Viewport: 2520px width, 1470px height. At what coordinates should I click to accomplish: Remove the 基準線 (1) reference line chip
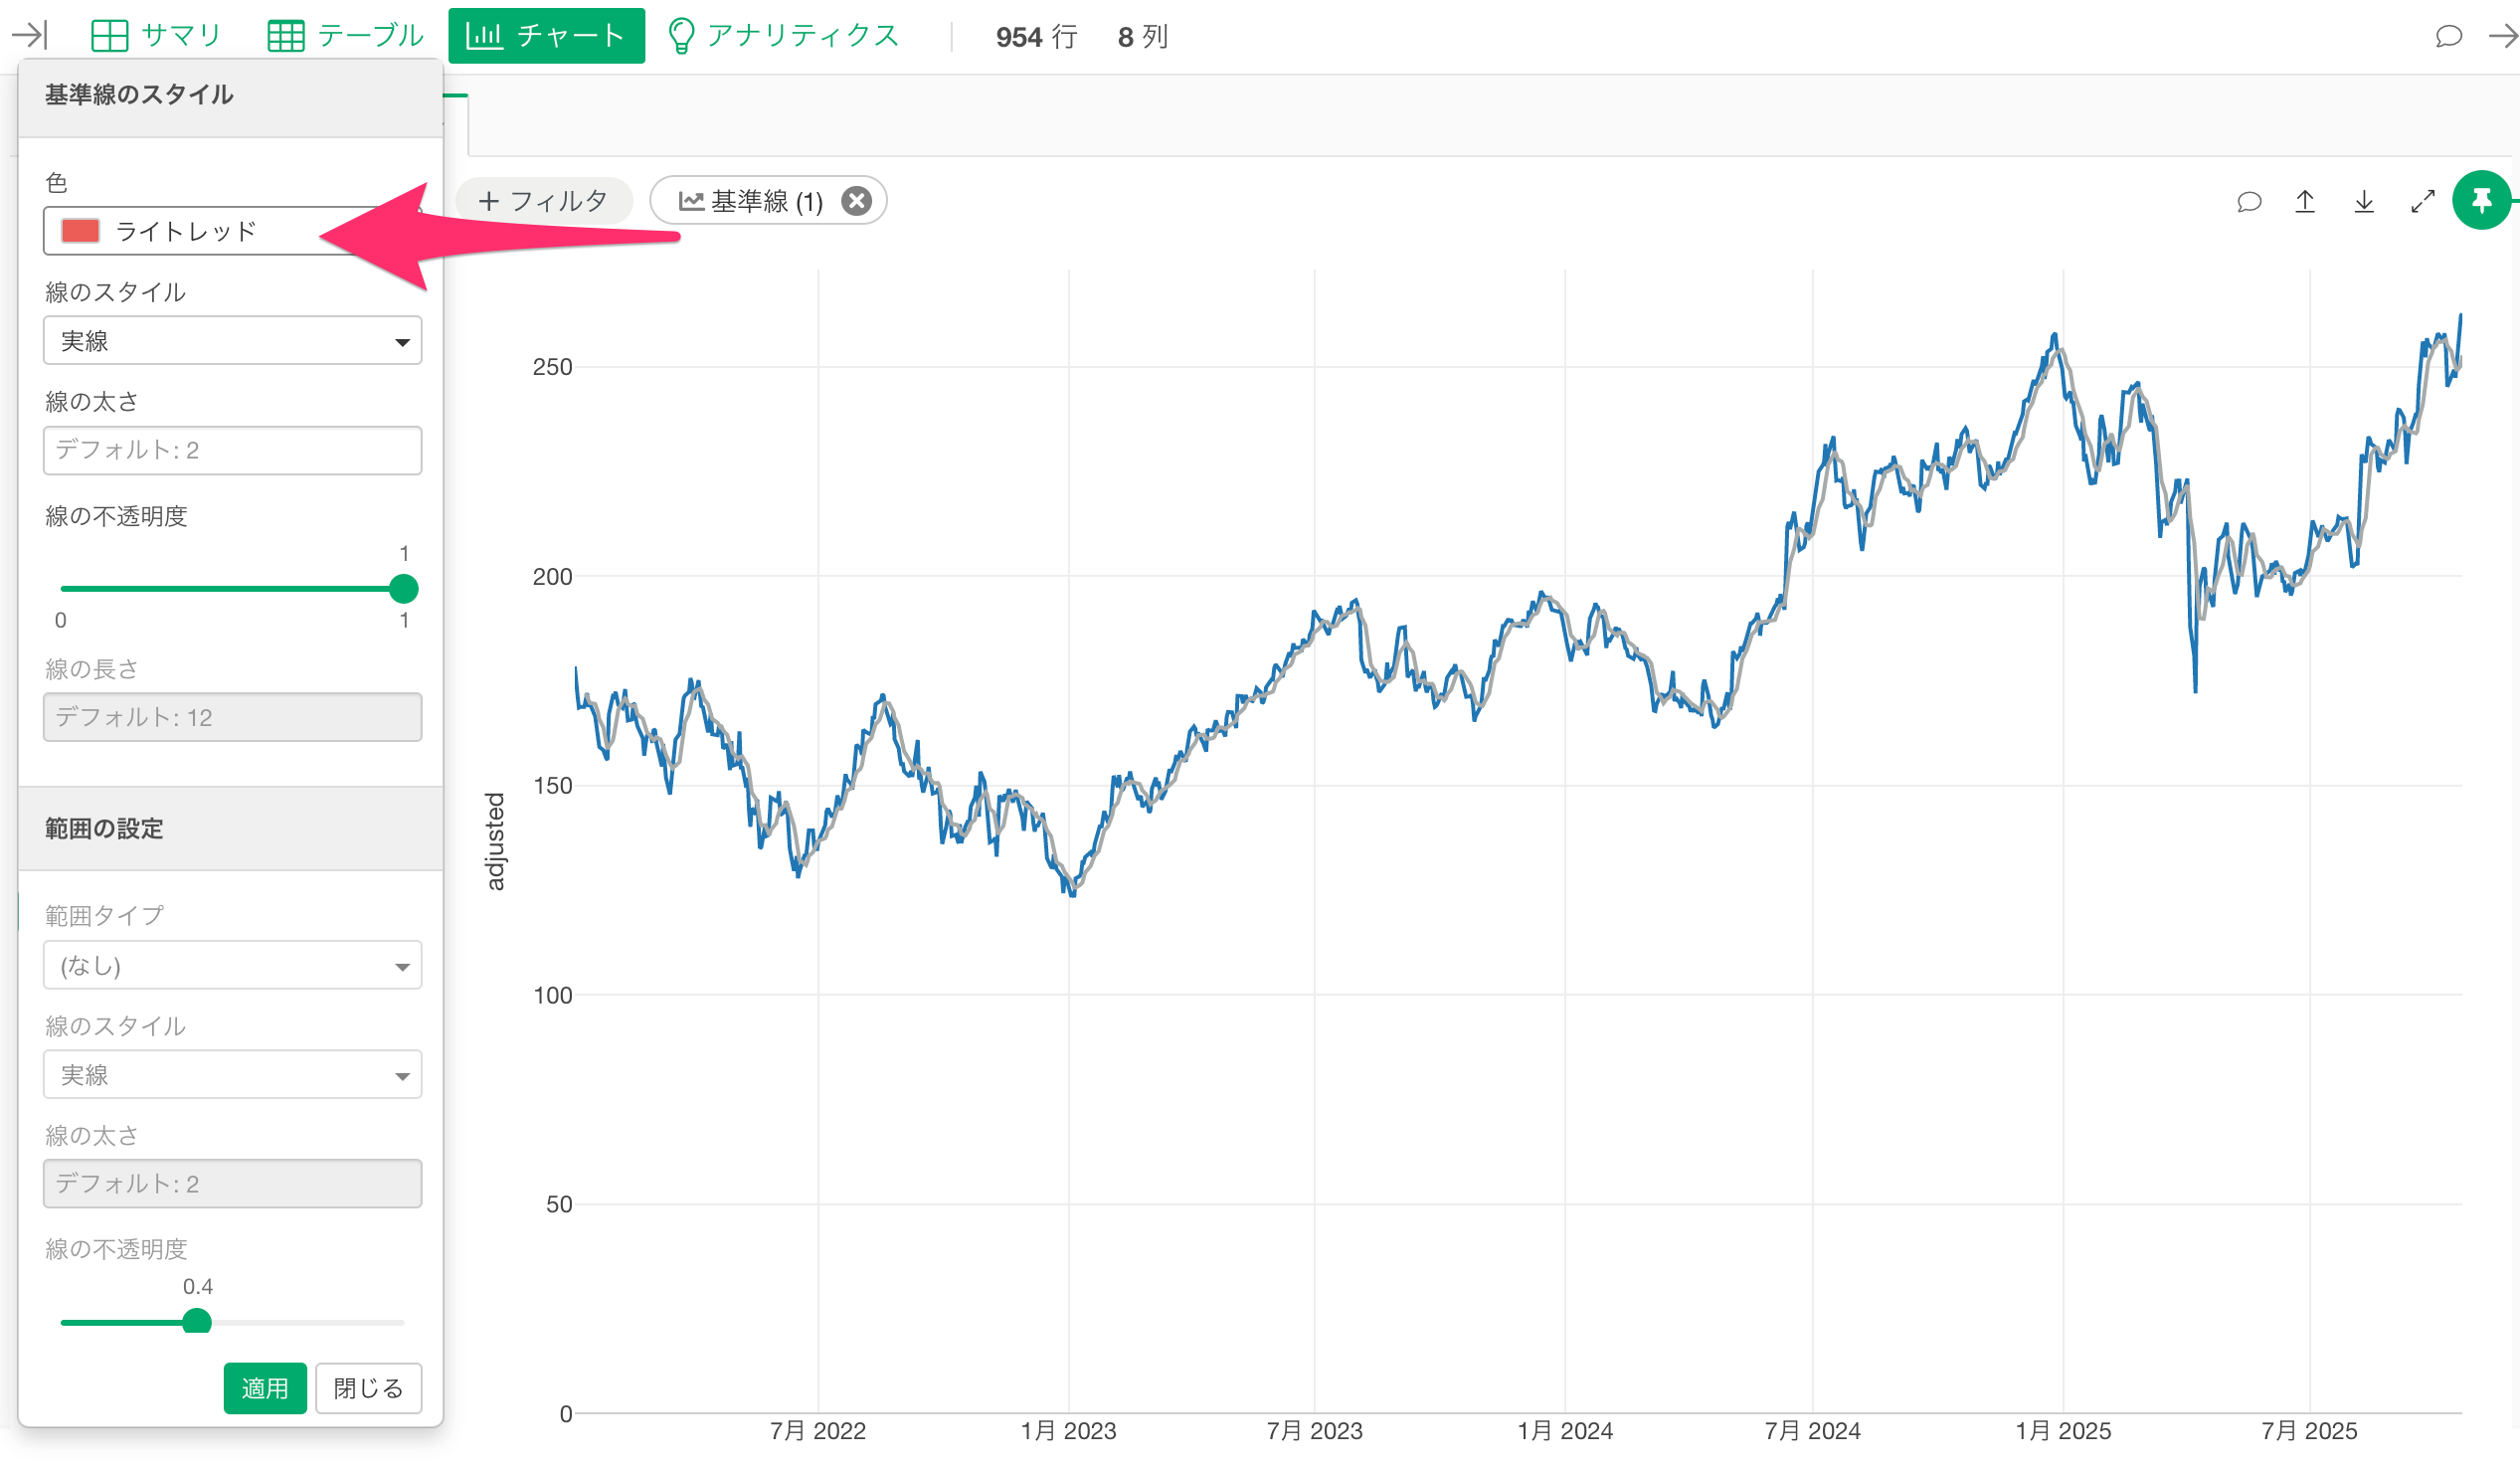(x=856, y=201)
